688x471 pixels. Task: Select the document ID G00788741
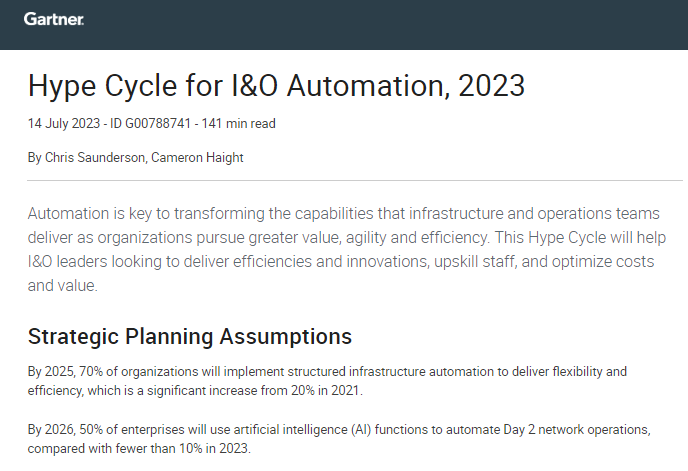pyautogui.click(x=150, y=124)
